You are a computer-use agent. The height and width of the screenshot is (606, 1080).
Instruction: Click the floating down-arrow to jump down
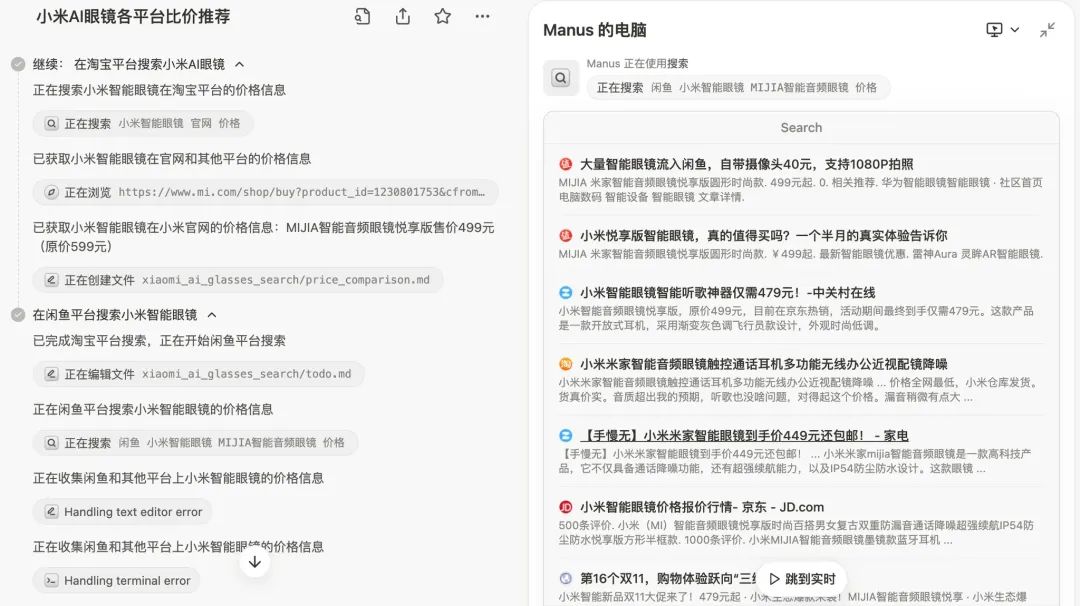click(255, 561)
